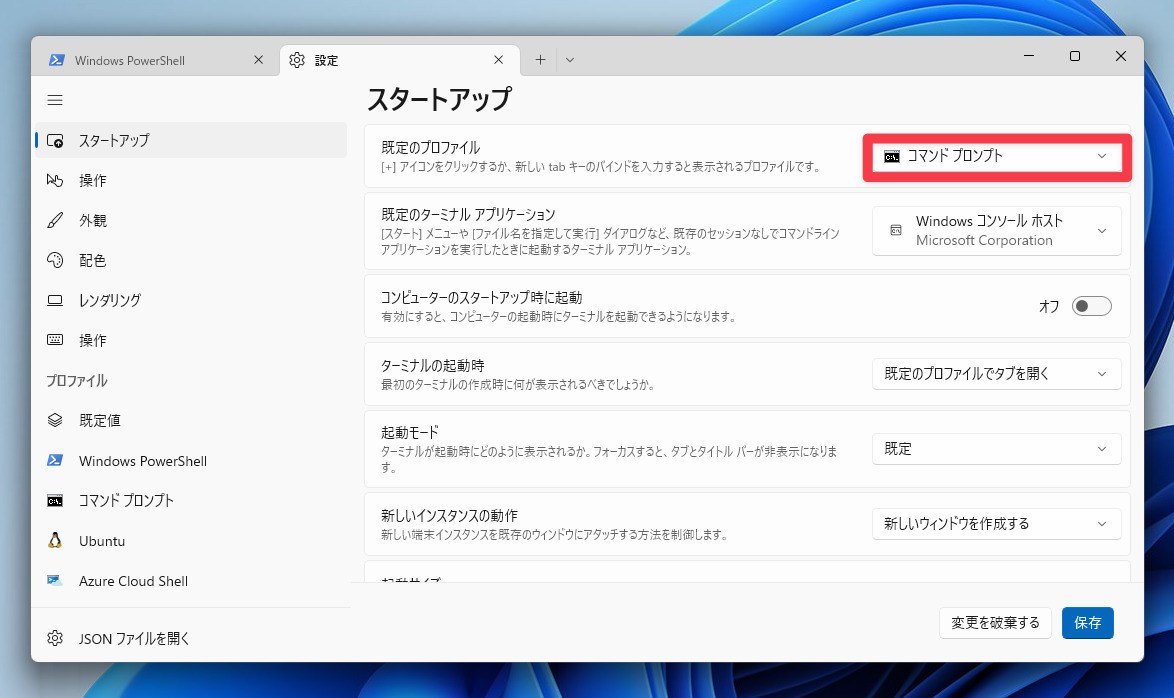The height and width of the screenshot is (698, 1174).
Task: Expand ターミナルの起動時 dropdown
Action: 996,374
